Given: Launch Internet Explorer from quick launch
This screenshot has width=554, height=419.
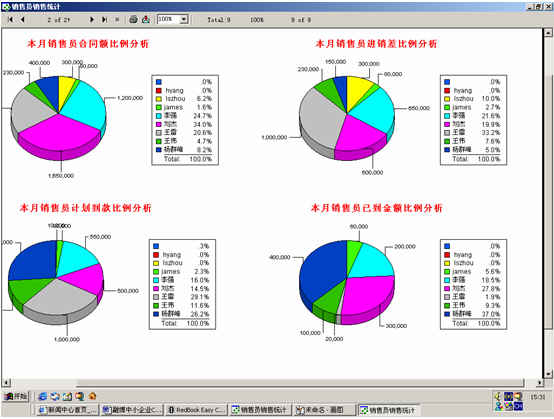Looking at the screenshot, I should pos(43,396).
